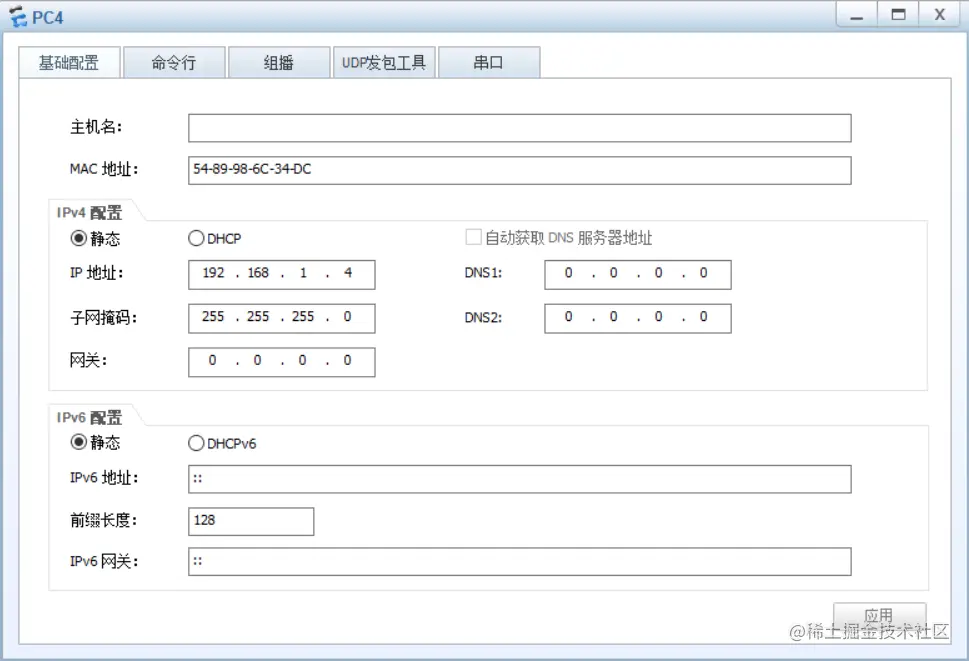Open the 组播 tab

pos(279,62)
